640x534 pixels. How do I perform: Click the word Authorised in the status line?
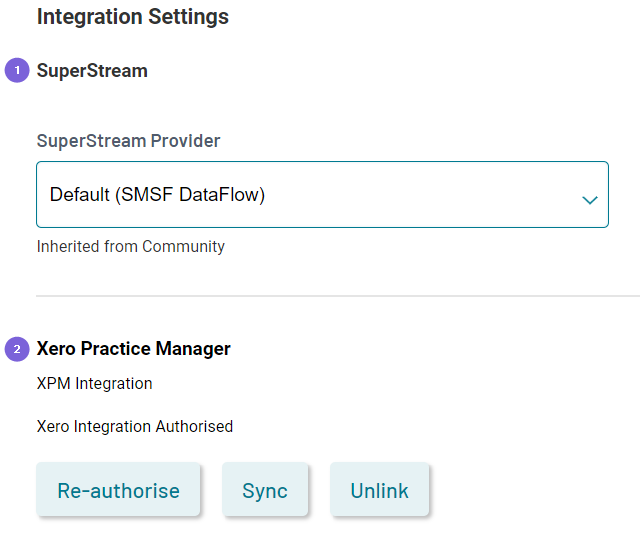click(194, 426)
